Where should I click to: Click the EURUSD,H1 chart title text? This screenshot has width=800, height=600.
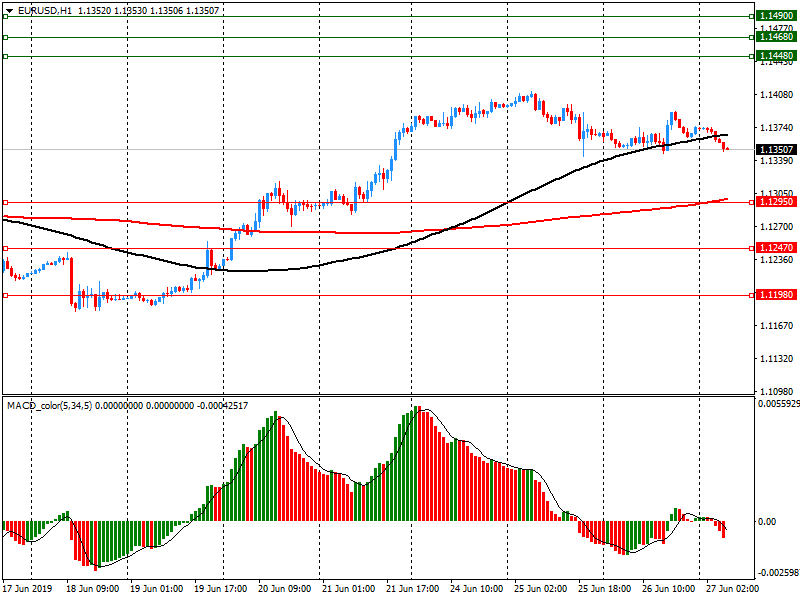(45, 11)
